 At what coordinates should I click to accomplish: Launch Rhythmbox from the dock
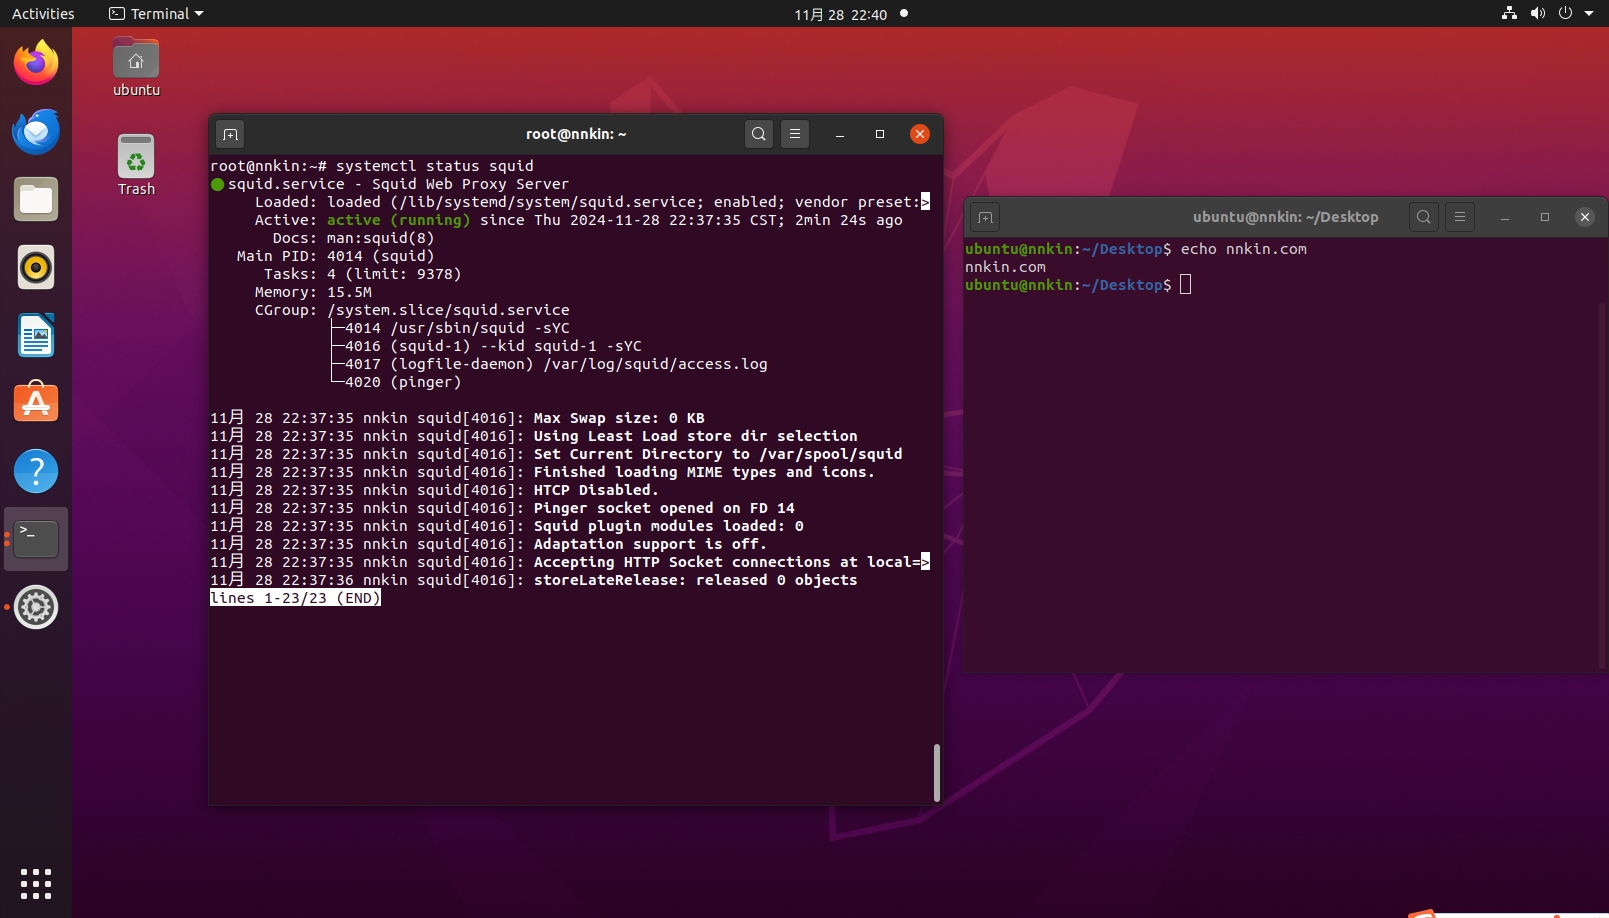point(36,268)
